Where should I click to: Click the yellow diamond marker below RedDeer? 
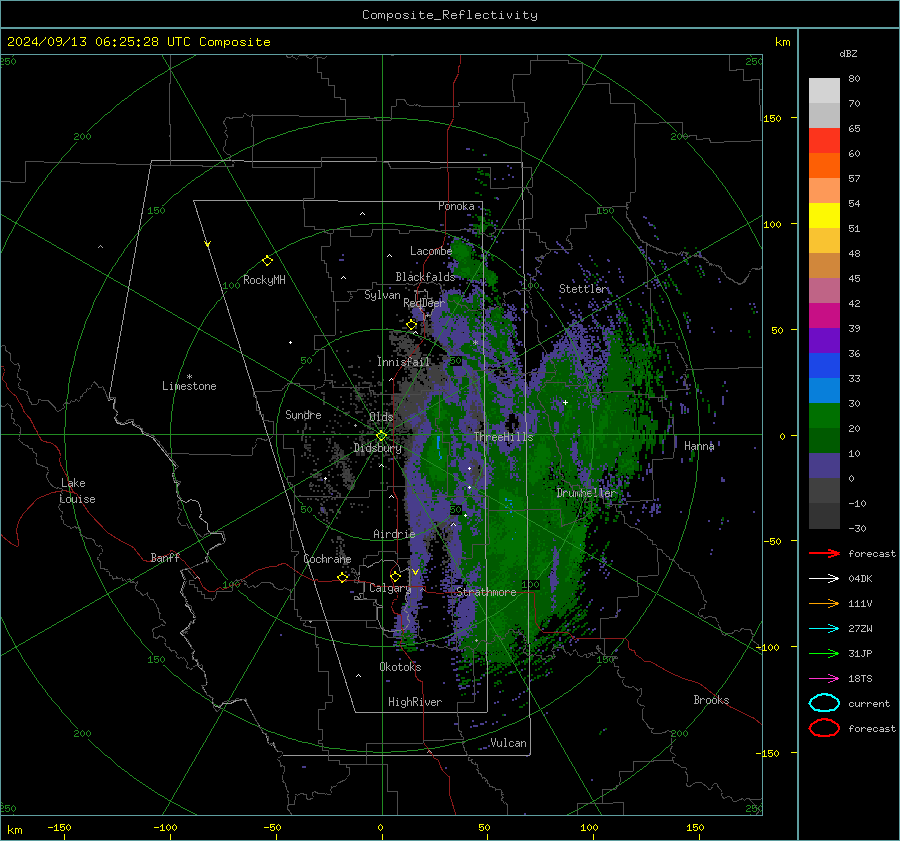tap(412, 325)
